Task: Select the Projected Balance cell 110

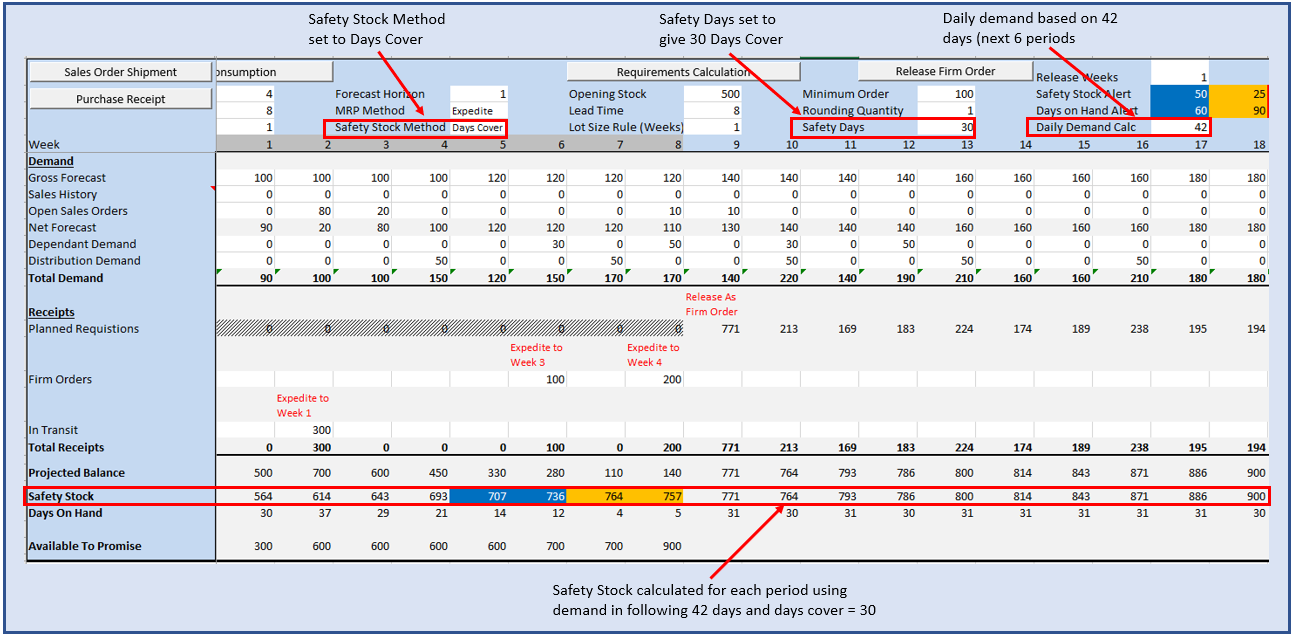Action: pos(596,473)
